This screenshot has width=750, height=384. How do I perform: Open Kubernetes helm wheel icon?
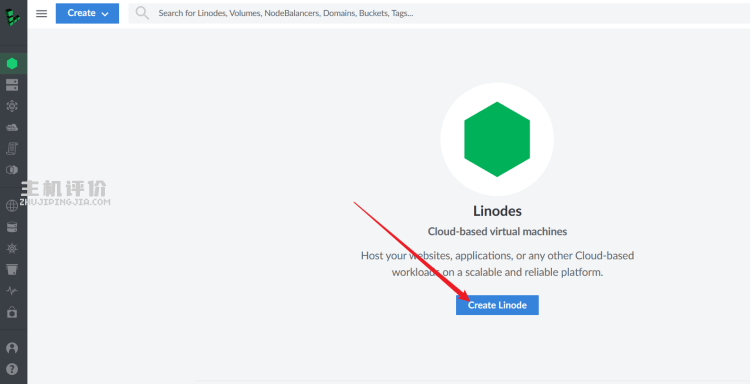[x=12, y=248]
